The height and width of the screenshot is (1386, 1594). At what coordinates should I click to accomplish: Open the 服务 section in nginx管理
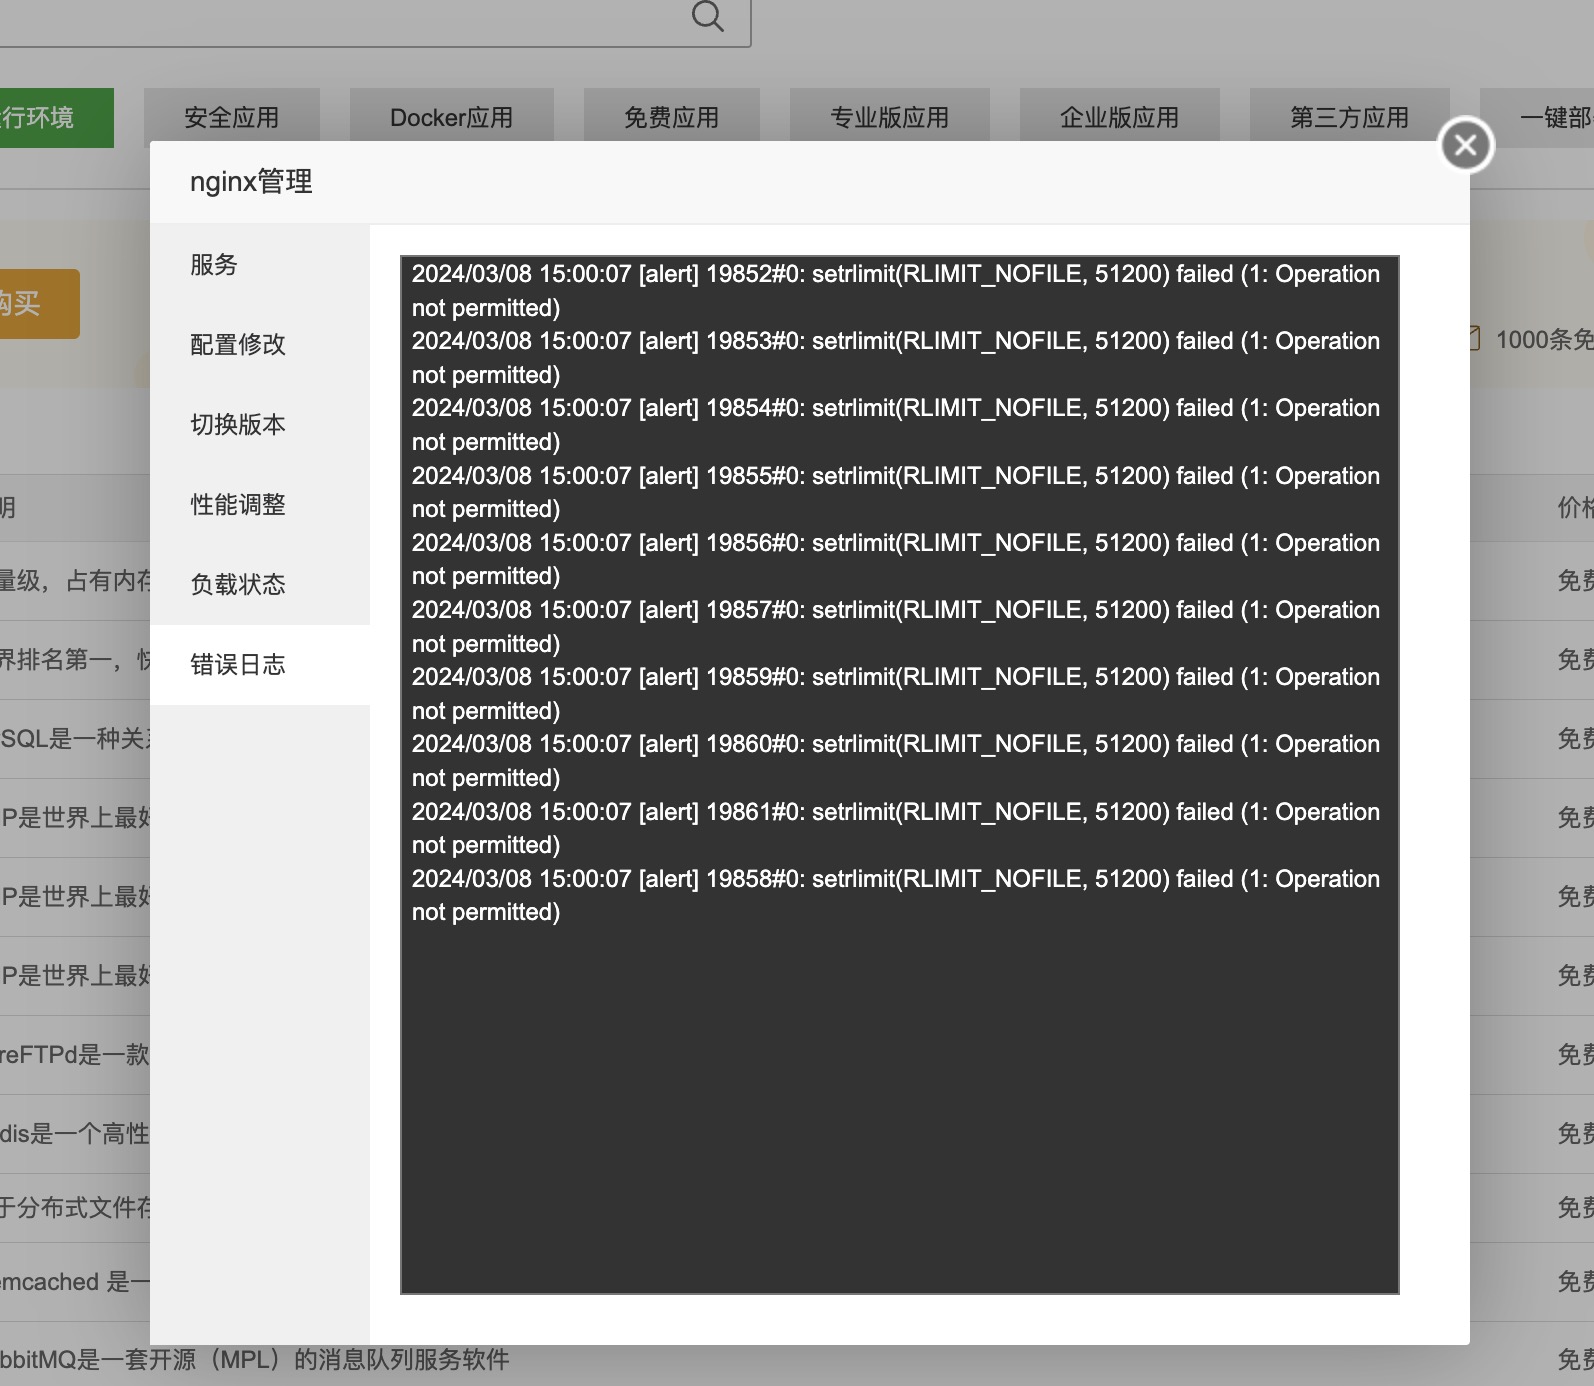tap(260, 265)
